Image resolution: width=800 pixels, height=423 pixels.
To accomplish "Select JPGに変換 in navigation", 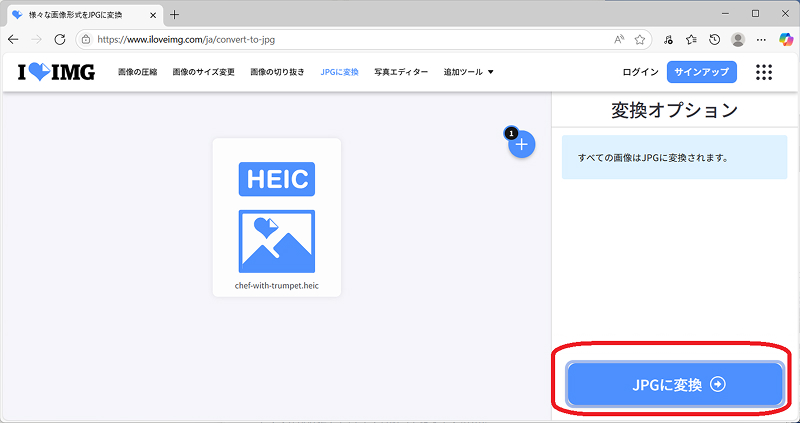I will click(x=339, y=72).
